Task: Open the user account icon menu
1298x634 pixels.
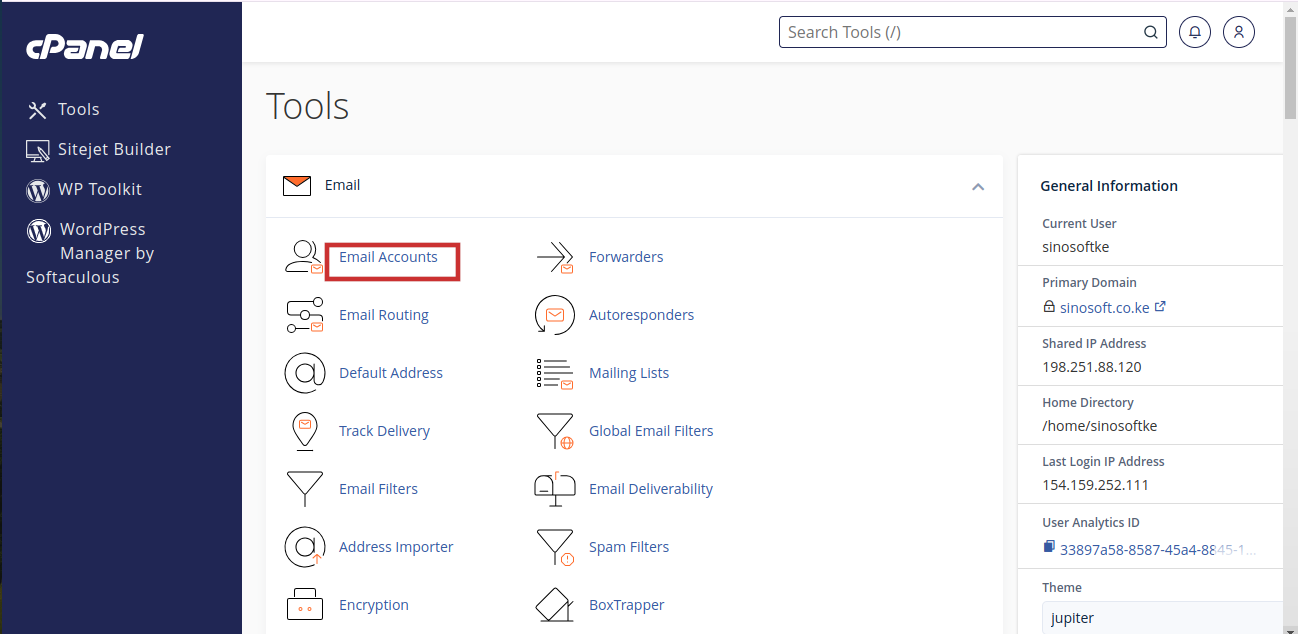Action: point(1238,32)
